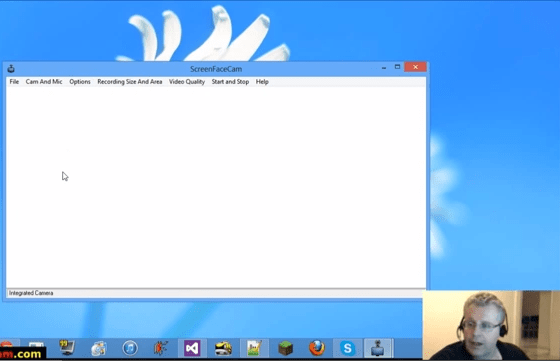Click the webcam preview thumbnail
The image size is (560, 361).
coord(491,325)
